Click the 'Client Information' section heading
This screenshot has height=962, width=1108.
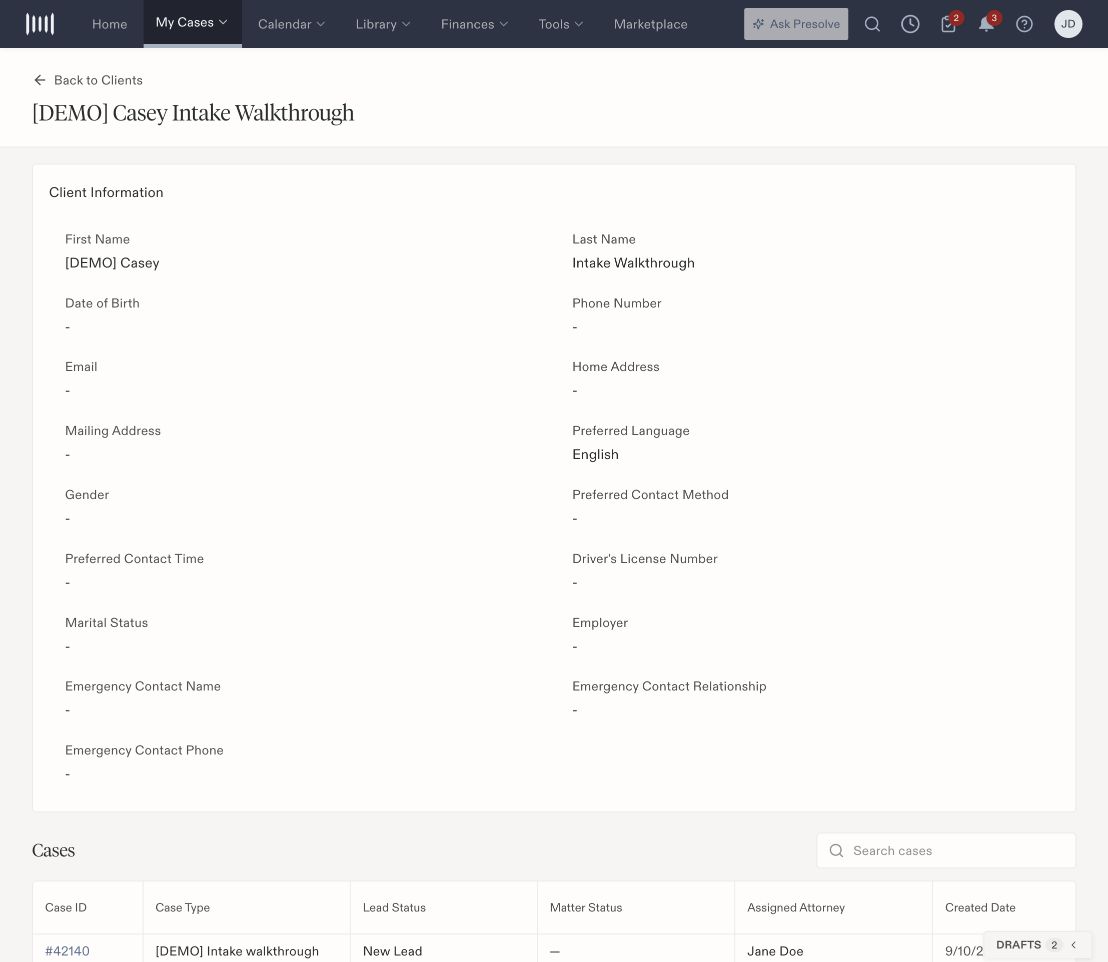(106, 192)
